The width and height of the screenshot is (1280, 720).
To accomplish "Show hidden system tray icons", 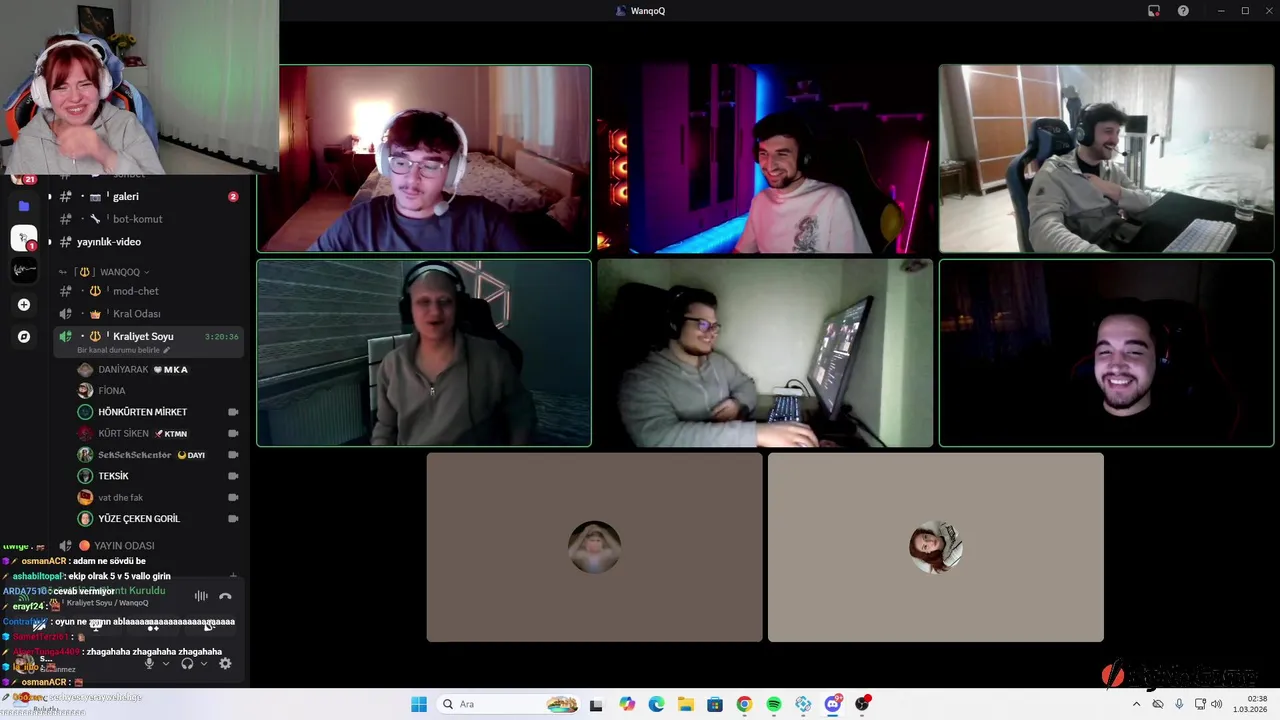I will (x=1136, y=704).
